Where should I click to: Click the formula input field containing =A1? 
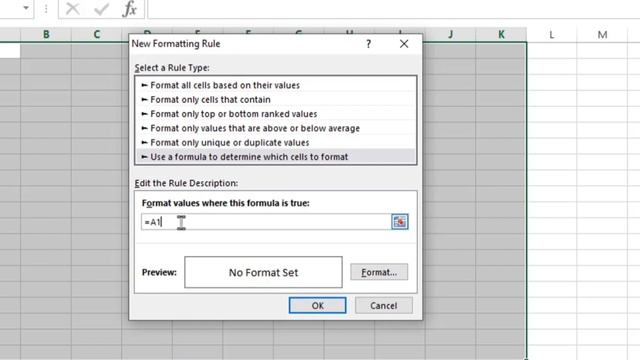pos(266,222)
